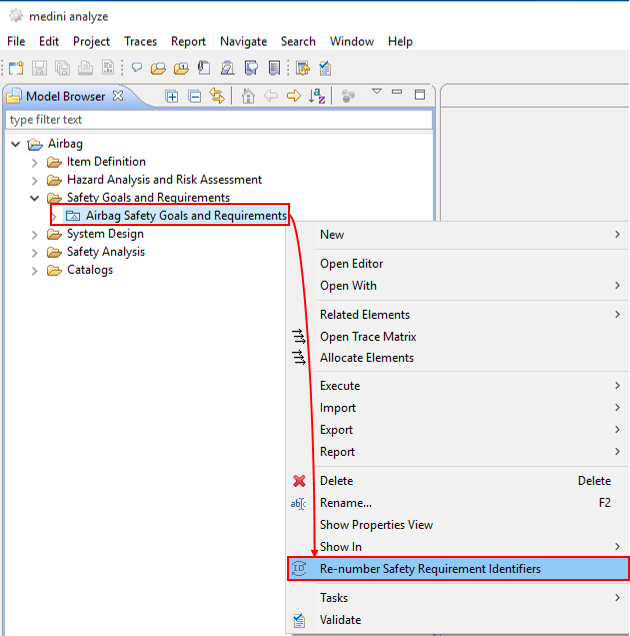Choose Show Properties View

click(458, 525)
